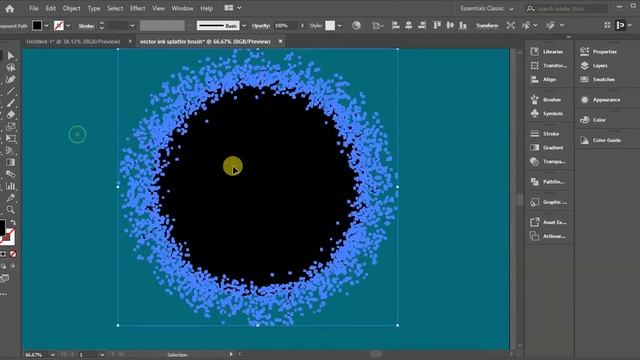Select the Lasso tool
Screen dimensions: 640x360
coord(11,68)
